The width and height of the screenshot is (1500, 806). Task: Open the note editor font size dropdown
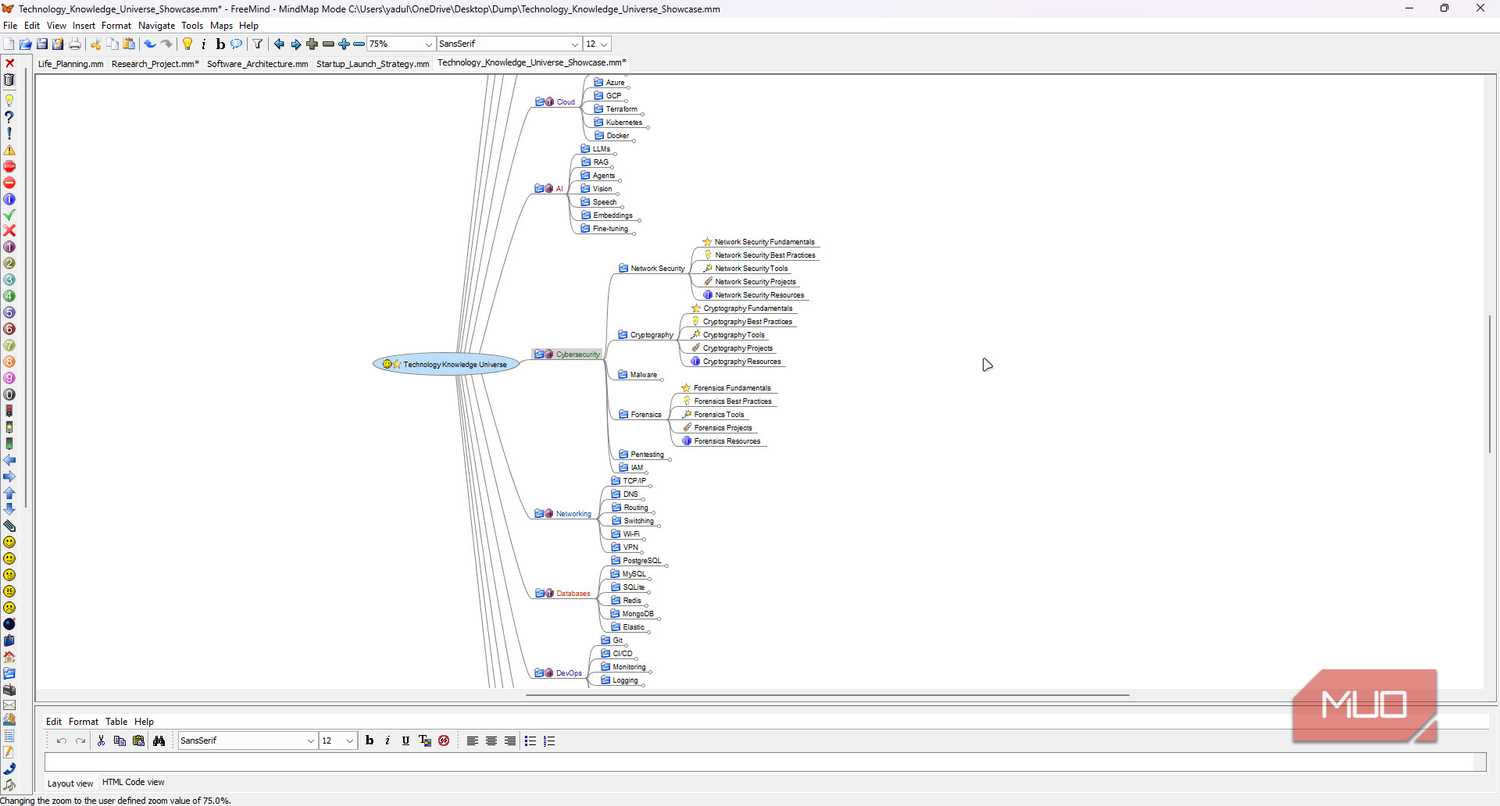tap(350, 741)
